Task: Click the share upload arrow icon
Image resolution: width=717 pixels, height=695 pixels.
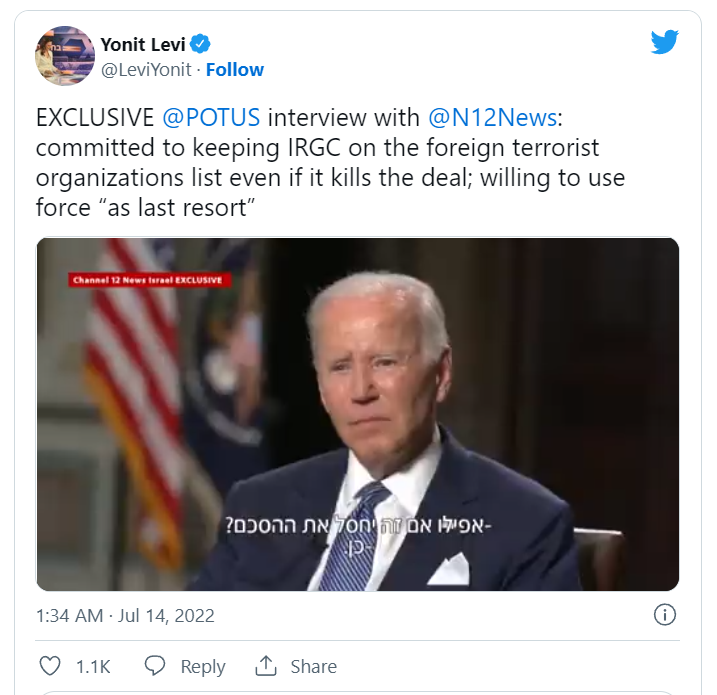Action: pyautogui.click(x=266, y=666)
